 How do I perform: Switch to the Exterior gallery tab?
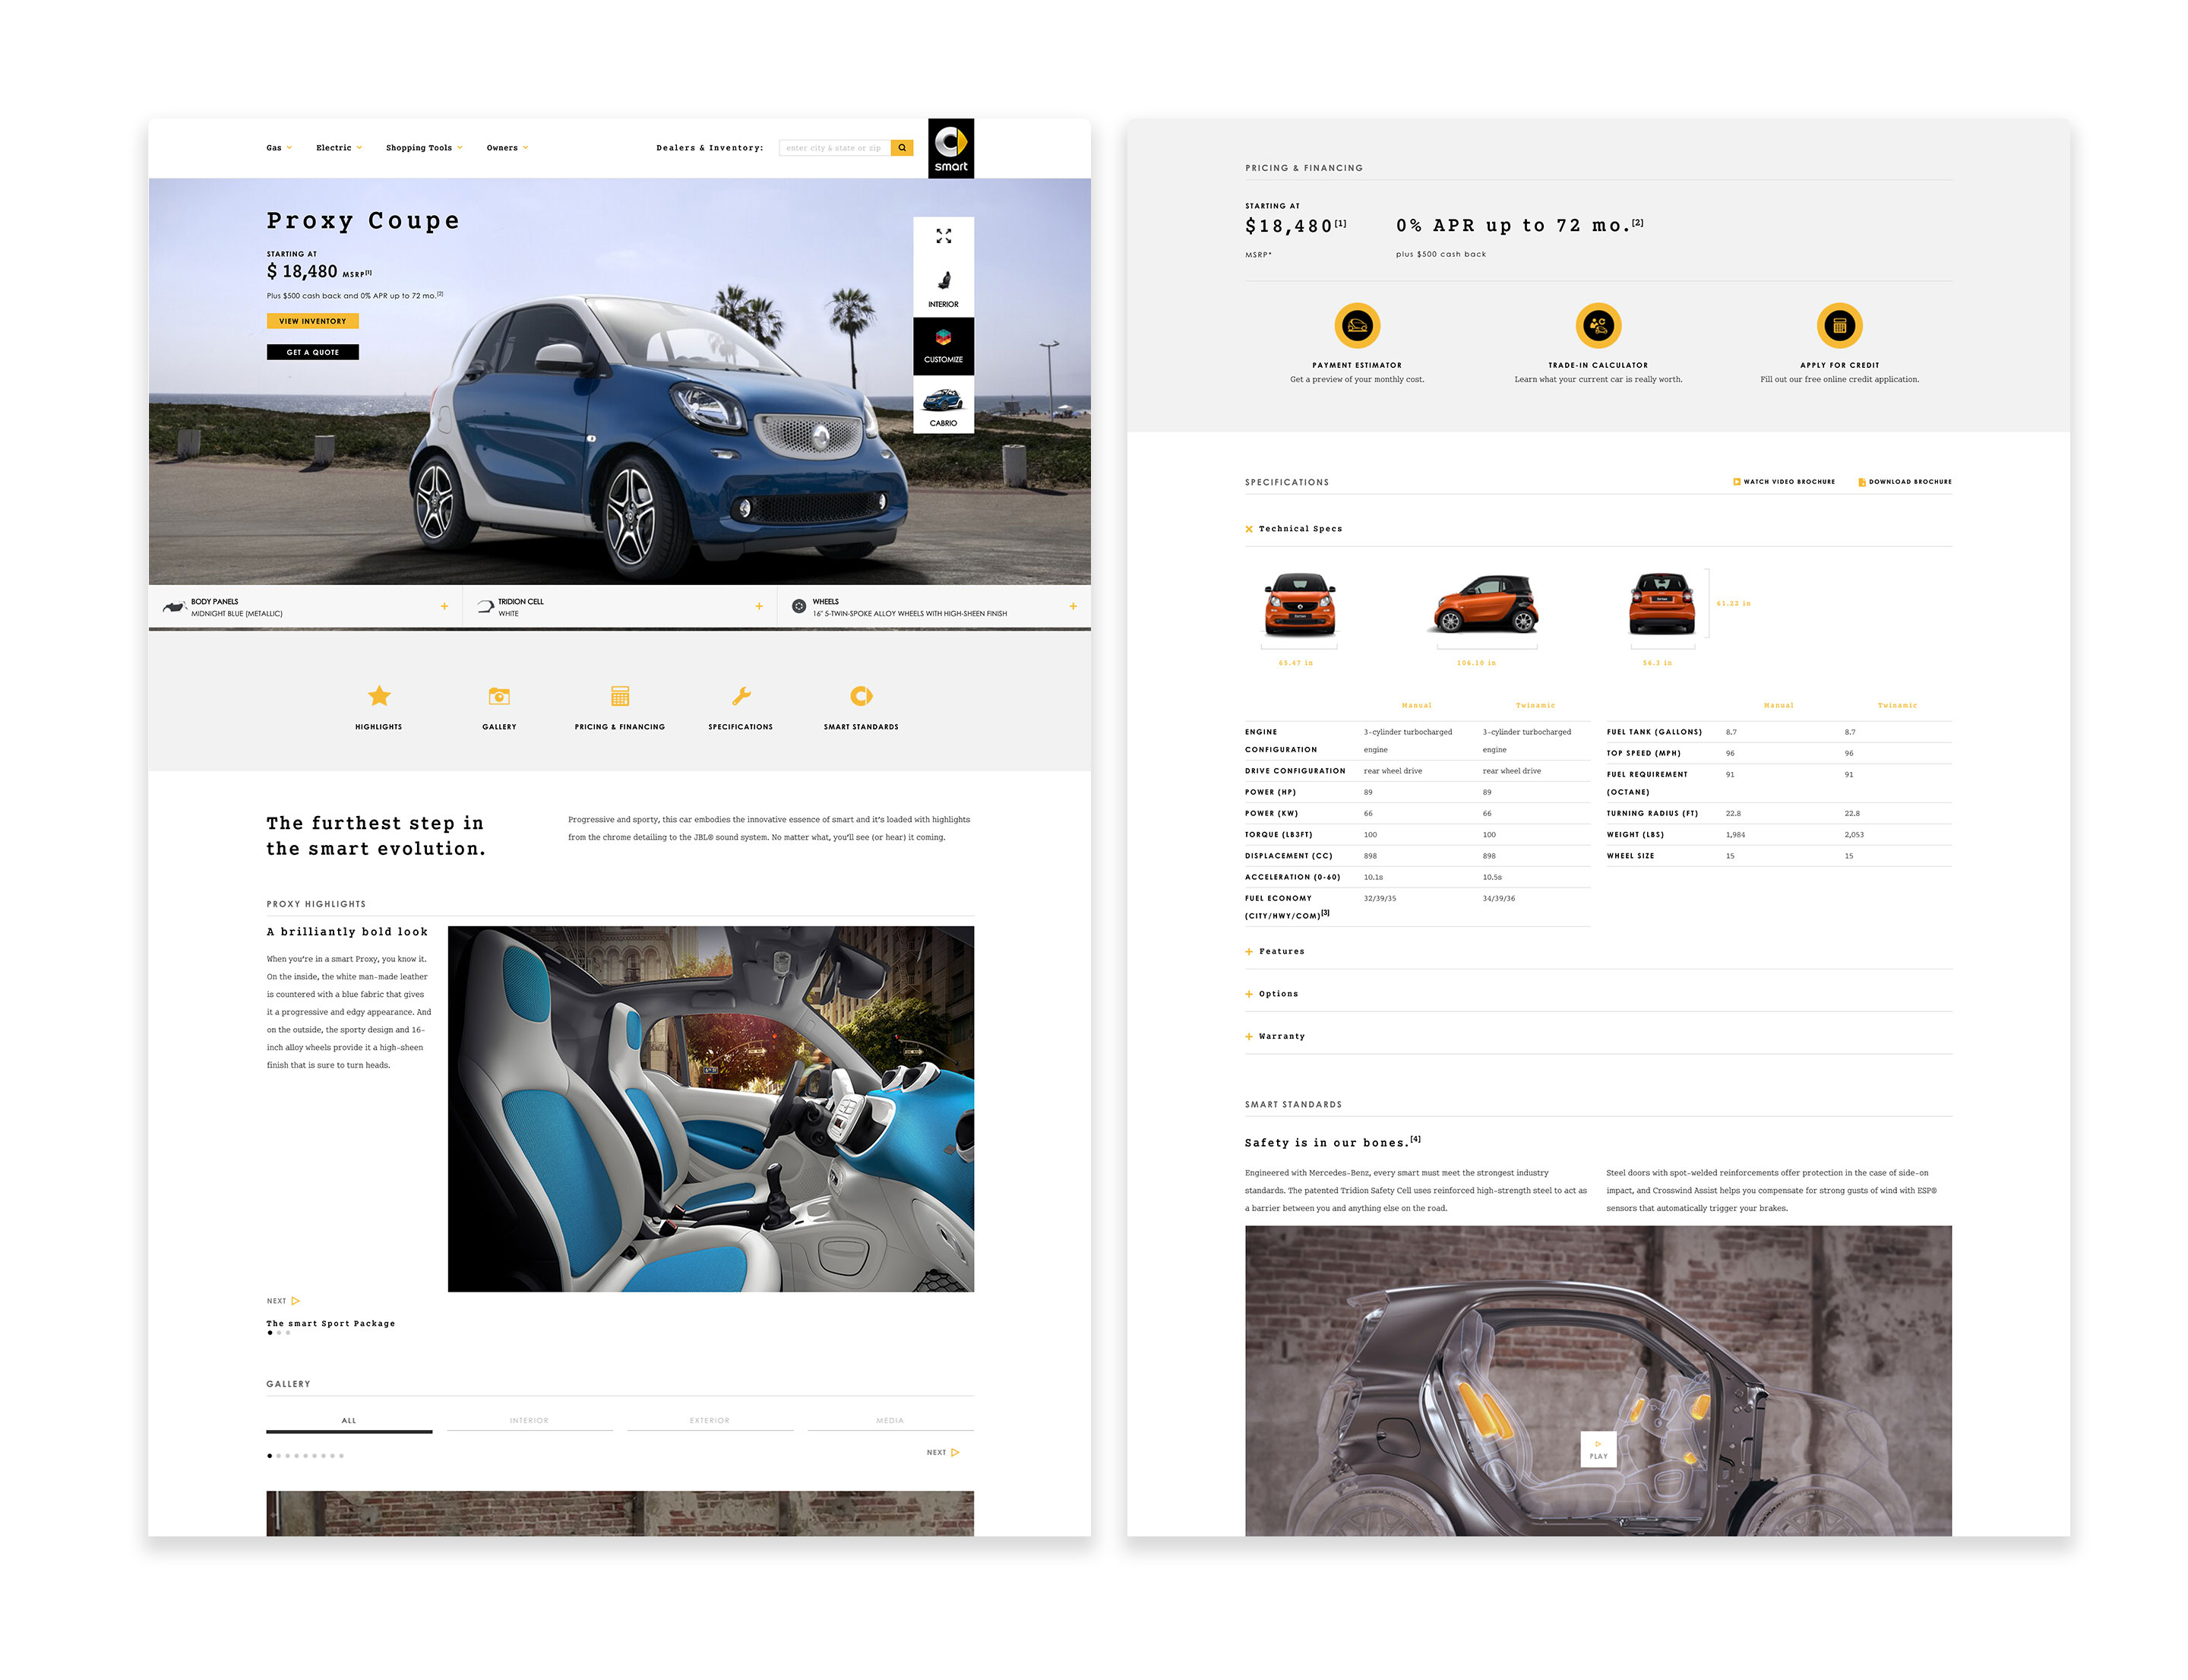pyautogui.click(x=709, y=1421)
